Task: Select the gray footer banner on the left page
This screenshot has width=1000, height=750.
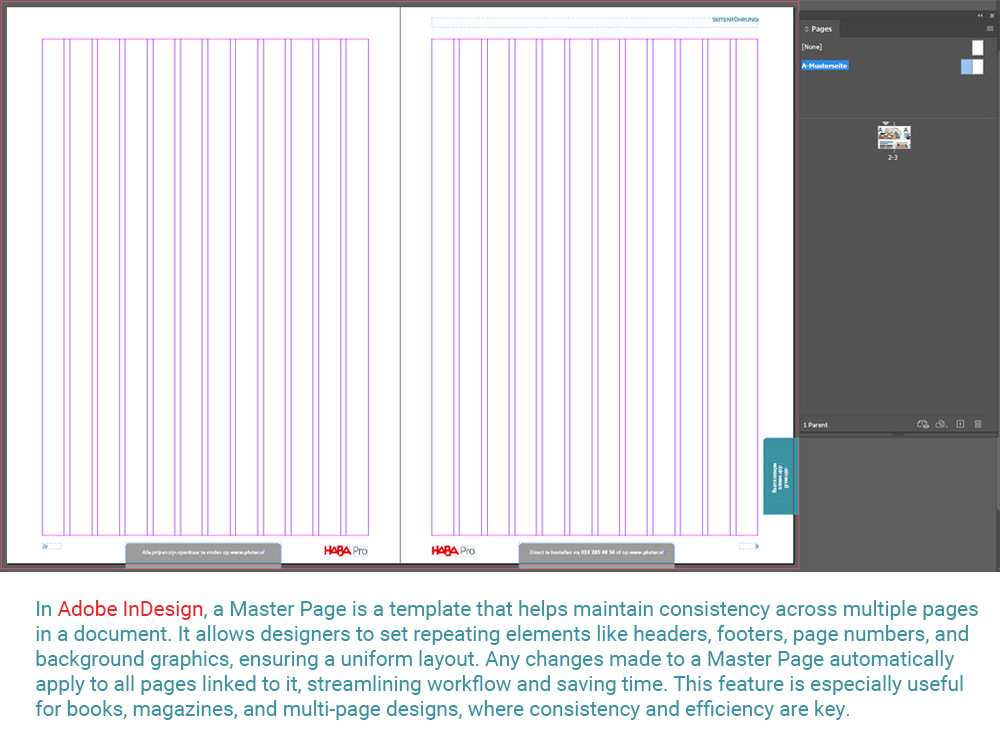Action: 203,553
